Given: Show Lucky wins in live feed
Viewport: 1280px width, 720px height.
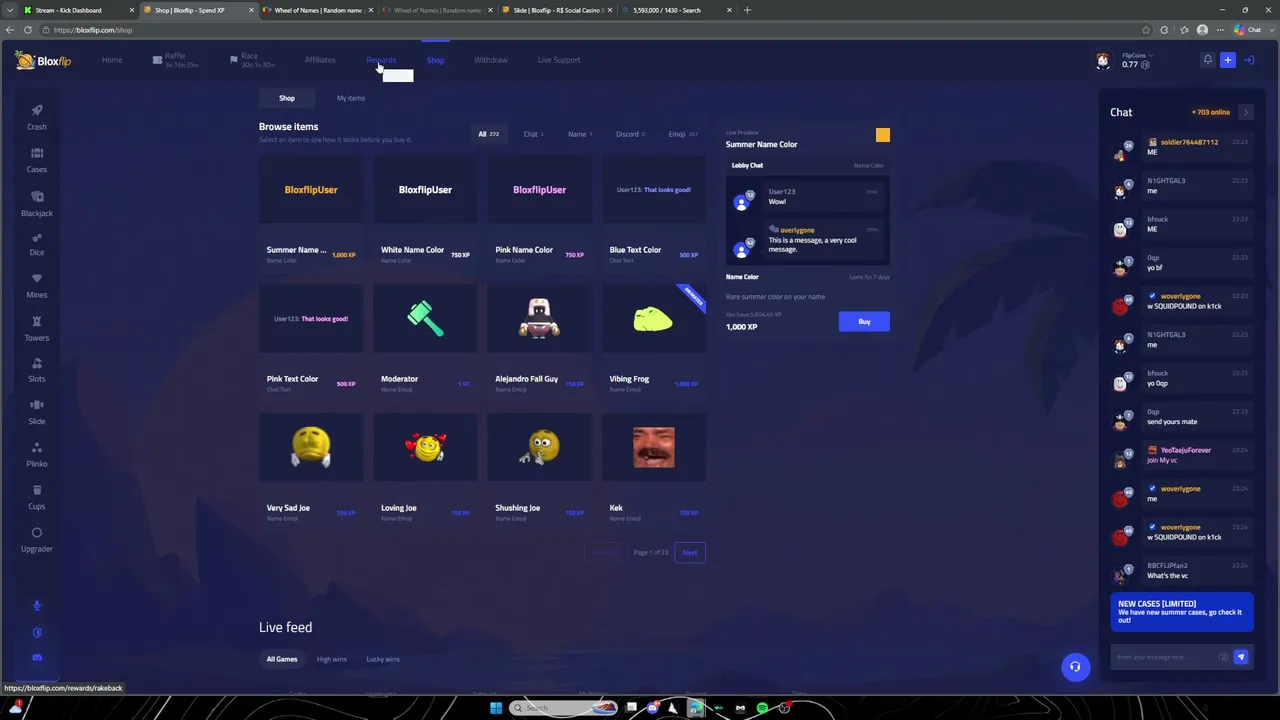Looking at the screenshot, I should click(x=383, y=659).
